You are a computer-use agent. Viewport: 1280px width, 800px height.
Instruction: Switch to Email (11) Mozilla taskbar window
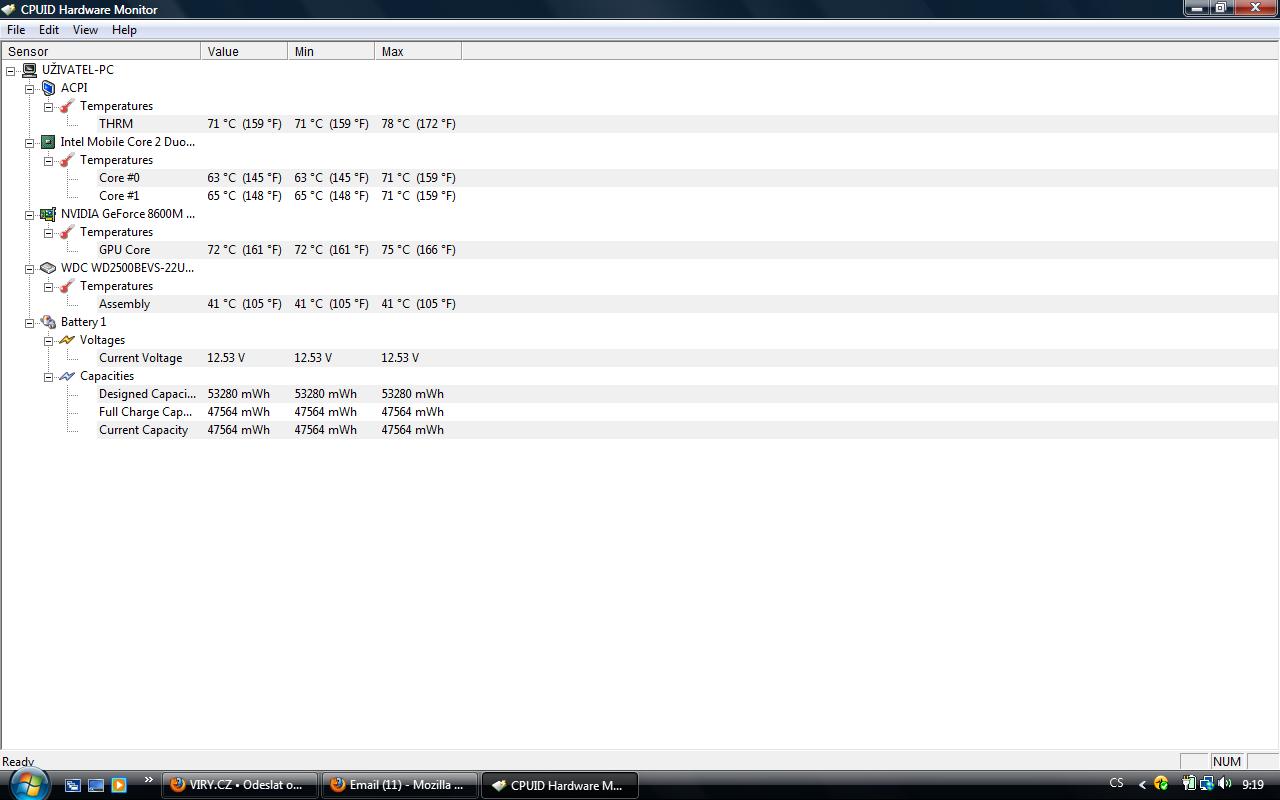pos(399,785)
